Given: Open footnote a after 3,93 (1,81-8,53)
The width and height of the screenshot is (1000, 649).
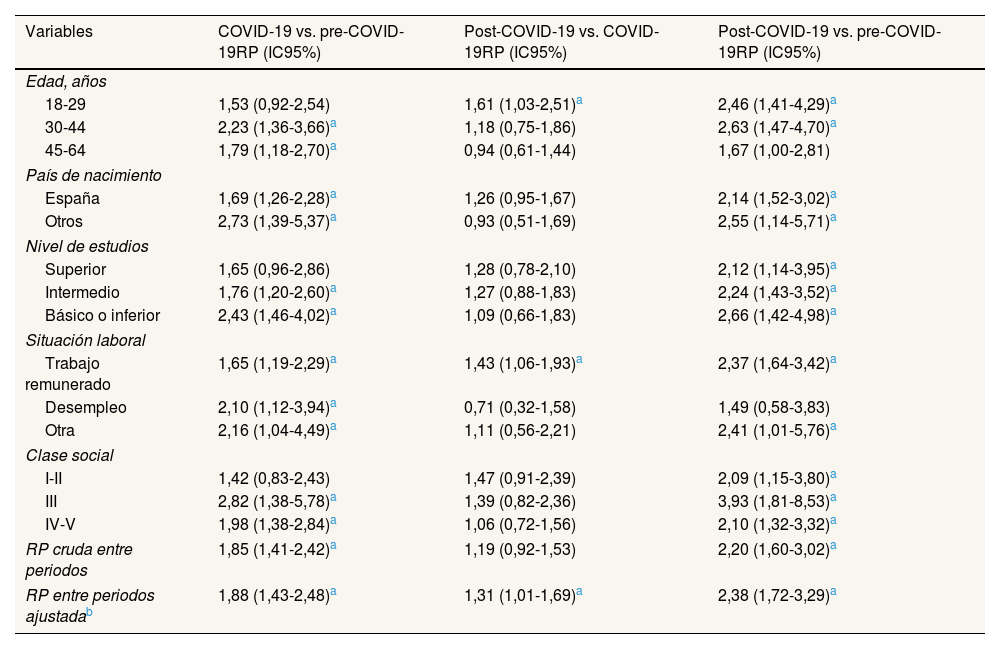Looking at the screenshot, I should (833, 495).
